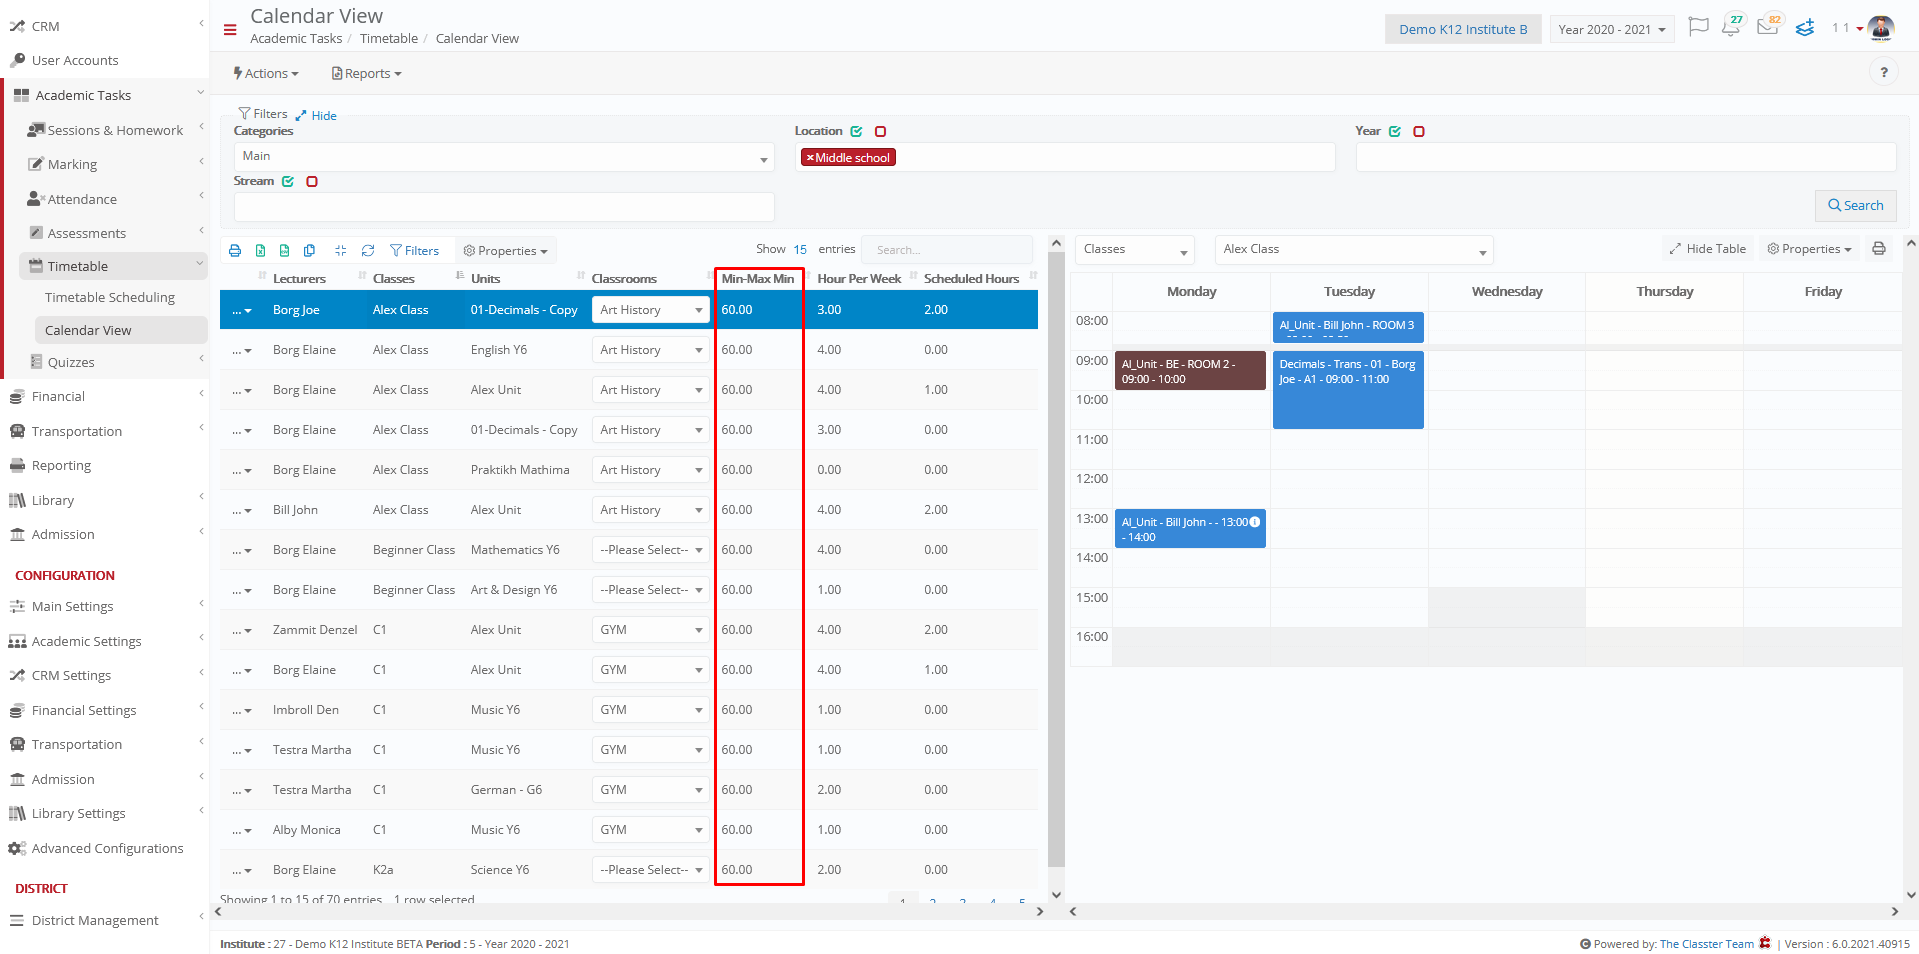
Task: Open the flag icon in the header
Action: point(1698,27)
